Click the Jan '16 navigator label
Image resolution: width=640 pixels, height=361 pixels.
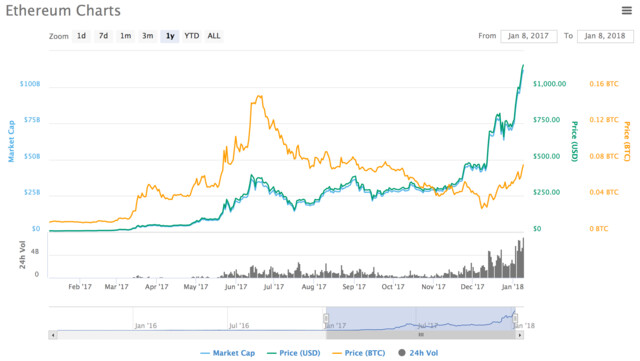point(146,325)
